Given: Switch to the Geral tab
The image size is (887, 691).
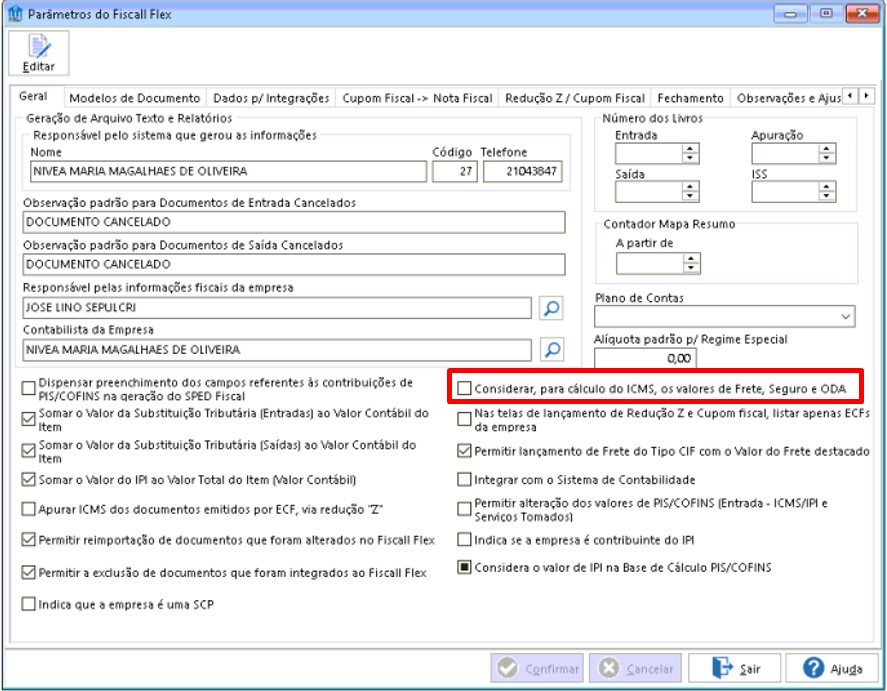Looking at the screenshot, I should 33,96.
